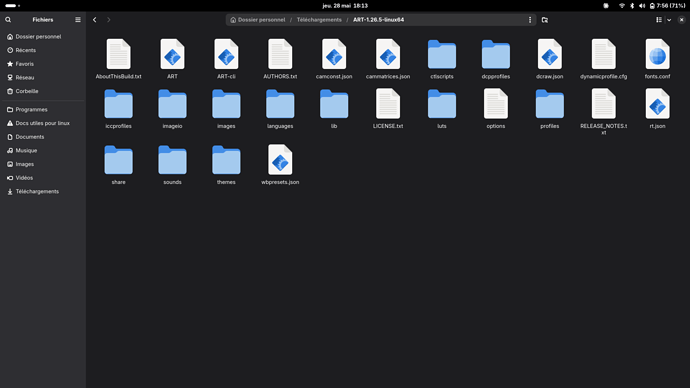The height and width of the screenshot is (388, 690).
Task: Open Vidéos in the sidebar
Action: click(x=43, y=178)
